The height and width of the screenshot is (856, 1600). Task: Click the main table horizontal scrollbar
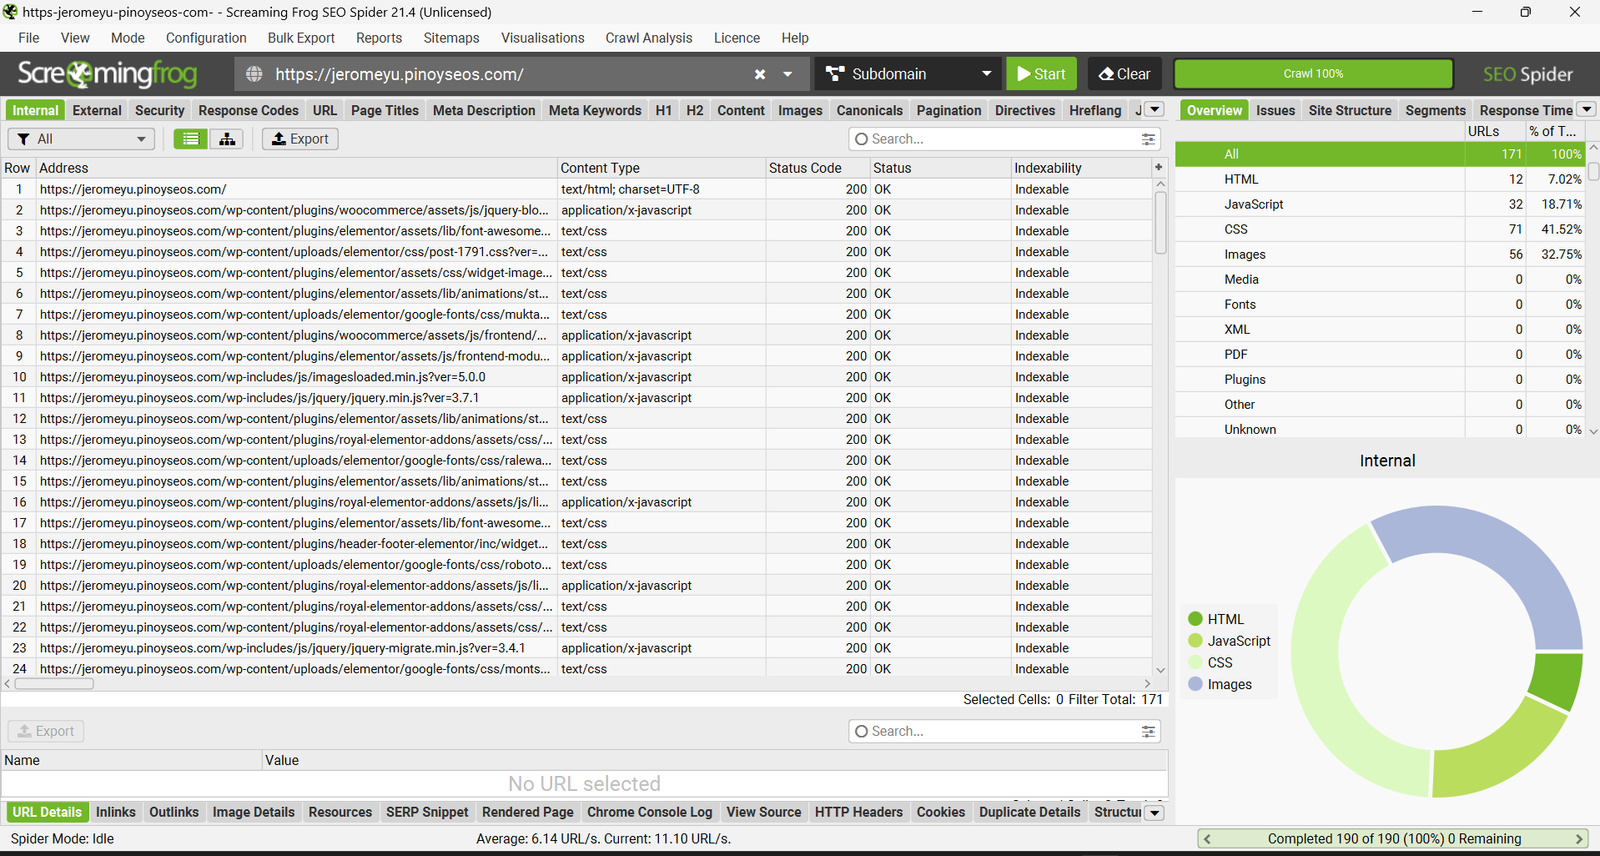(54, 684)
